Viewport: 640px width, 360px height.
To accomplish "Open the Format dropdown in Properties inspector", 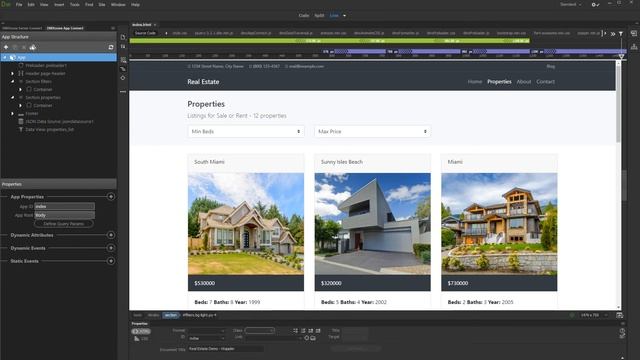I will point(206,331).
